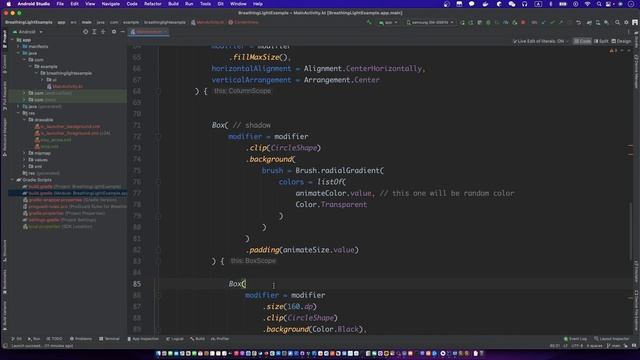
Task: Click the Make Project hammer icon
Action: 369,22
